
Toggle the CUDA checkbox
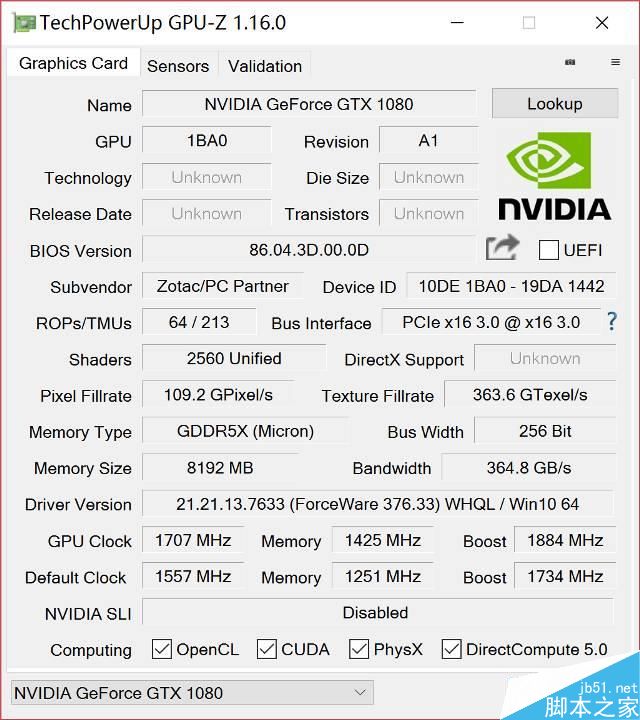click(267, 649)
